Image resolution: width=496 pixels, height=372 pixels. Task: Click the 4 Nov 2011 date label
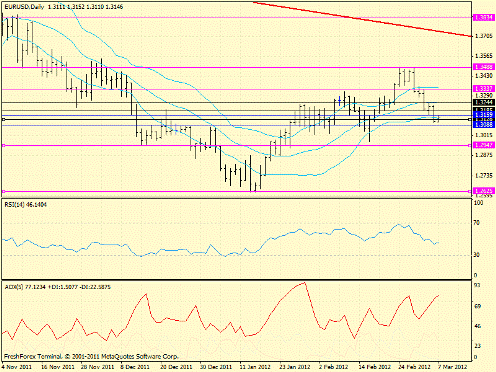tap(17, 367)
